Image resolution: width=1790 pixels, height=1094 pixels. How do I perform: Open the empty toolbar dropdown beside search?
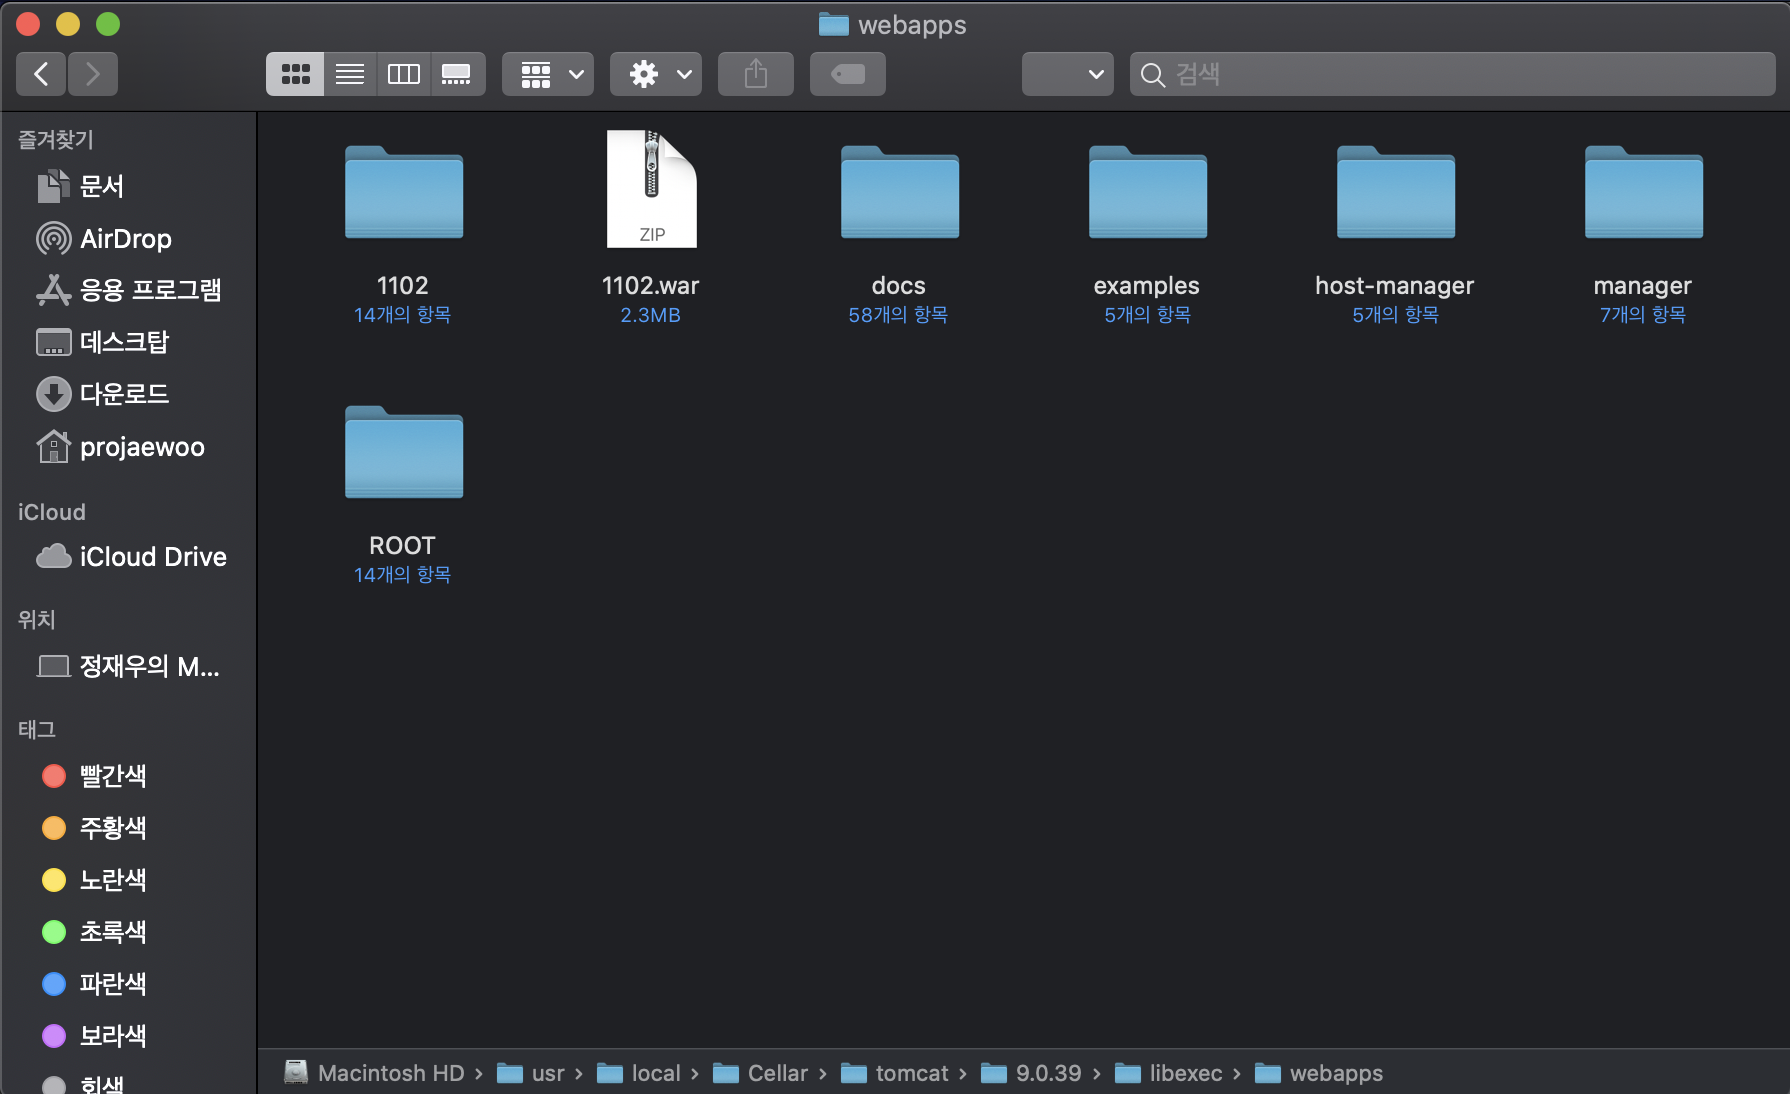coord(1068,74)
